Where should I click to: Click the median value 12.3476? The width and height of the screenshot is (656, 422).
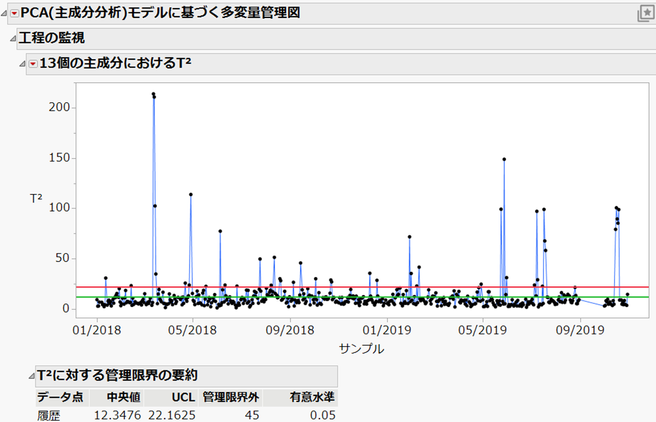118,415
